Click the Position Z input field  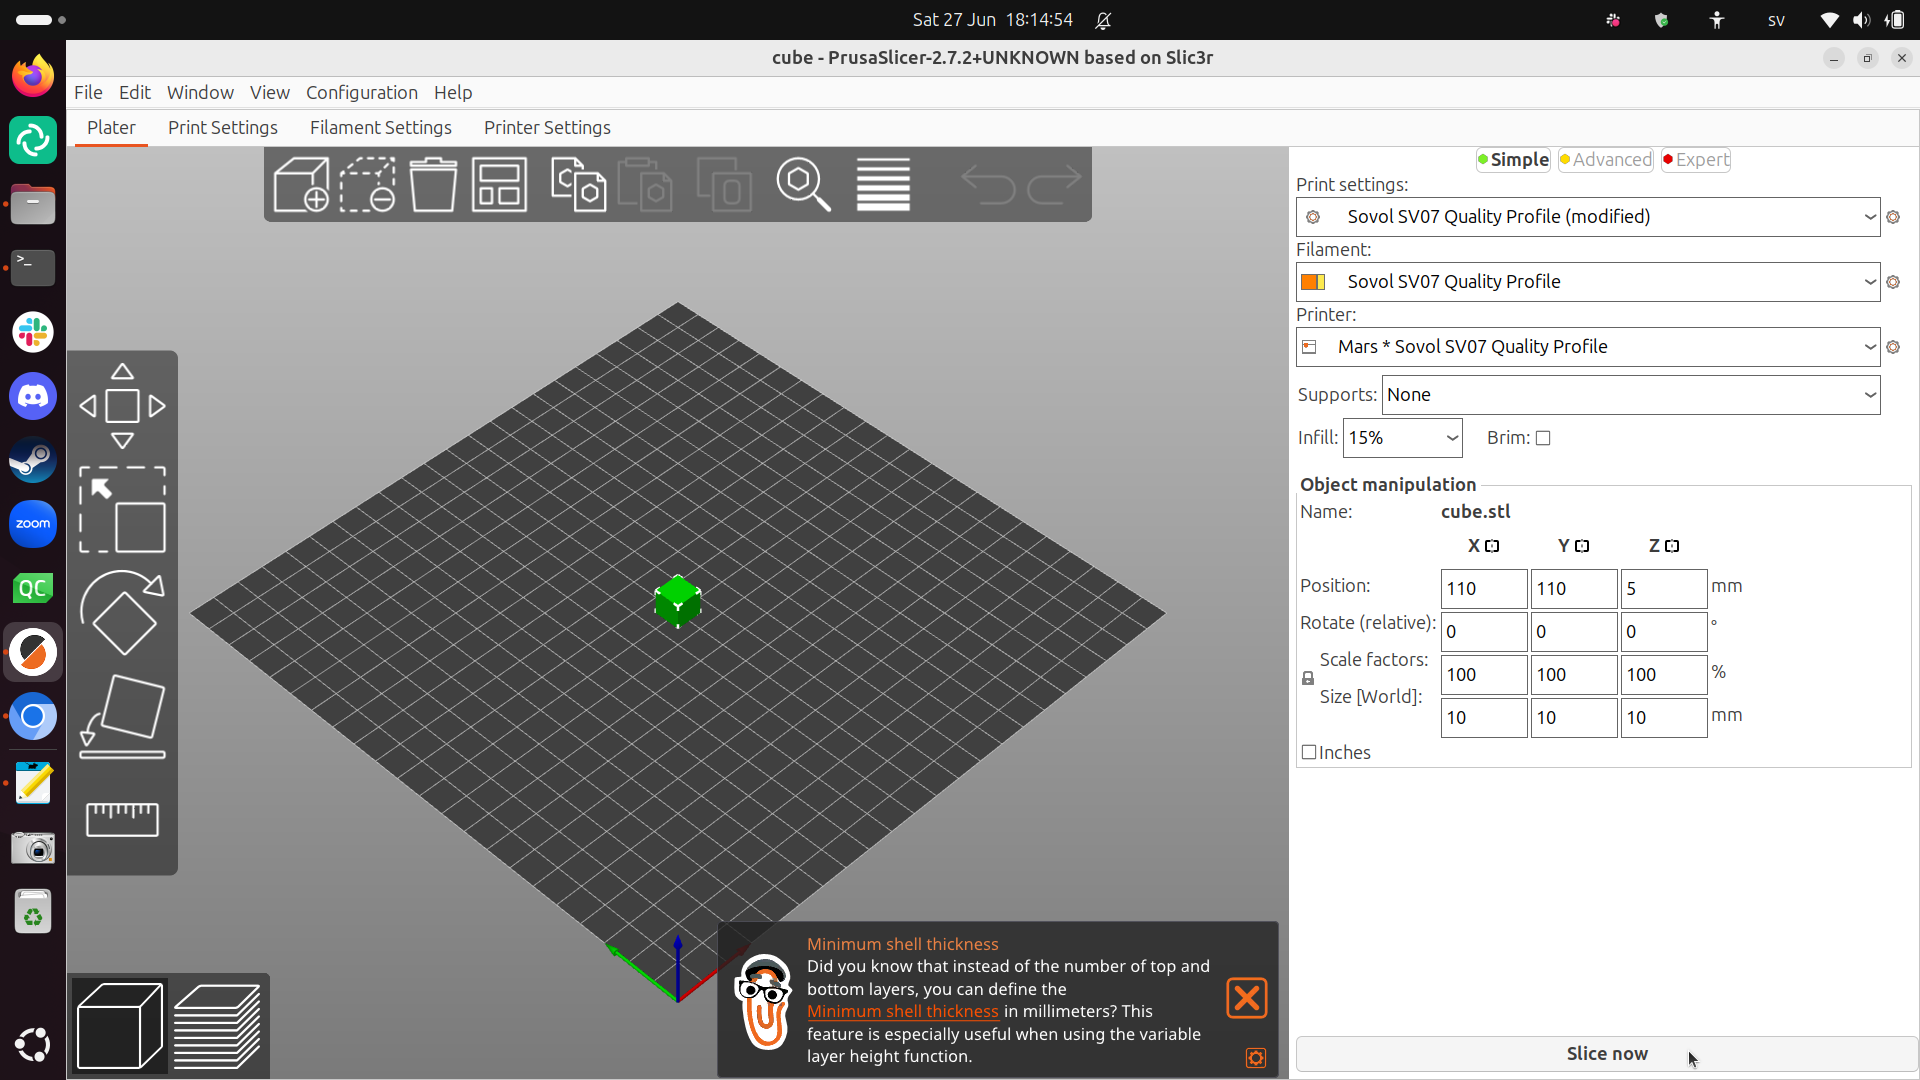click(x=1664, y=589)
